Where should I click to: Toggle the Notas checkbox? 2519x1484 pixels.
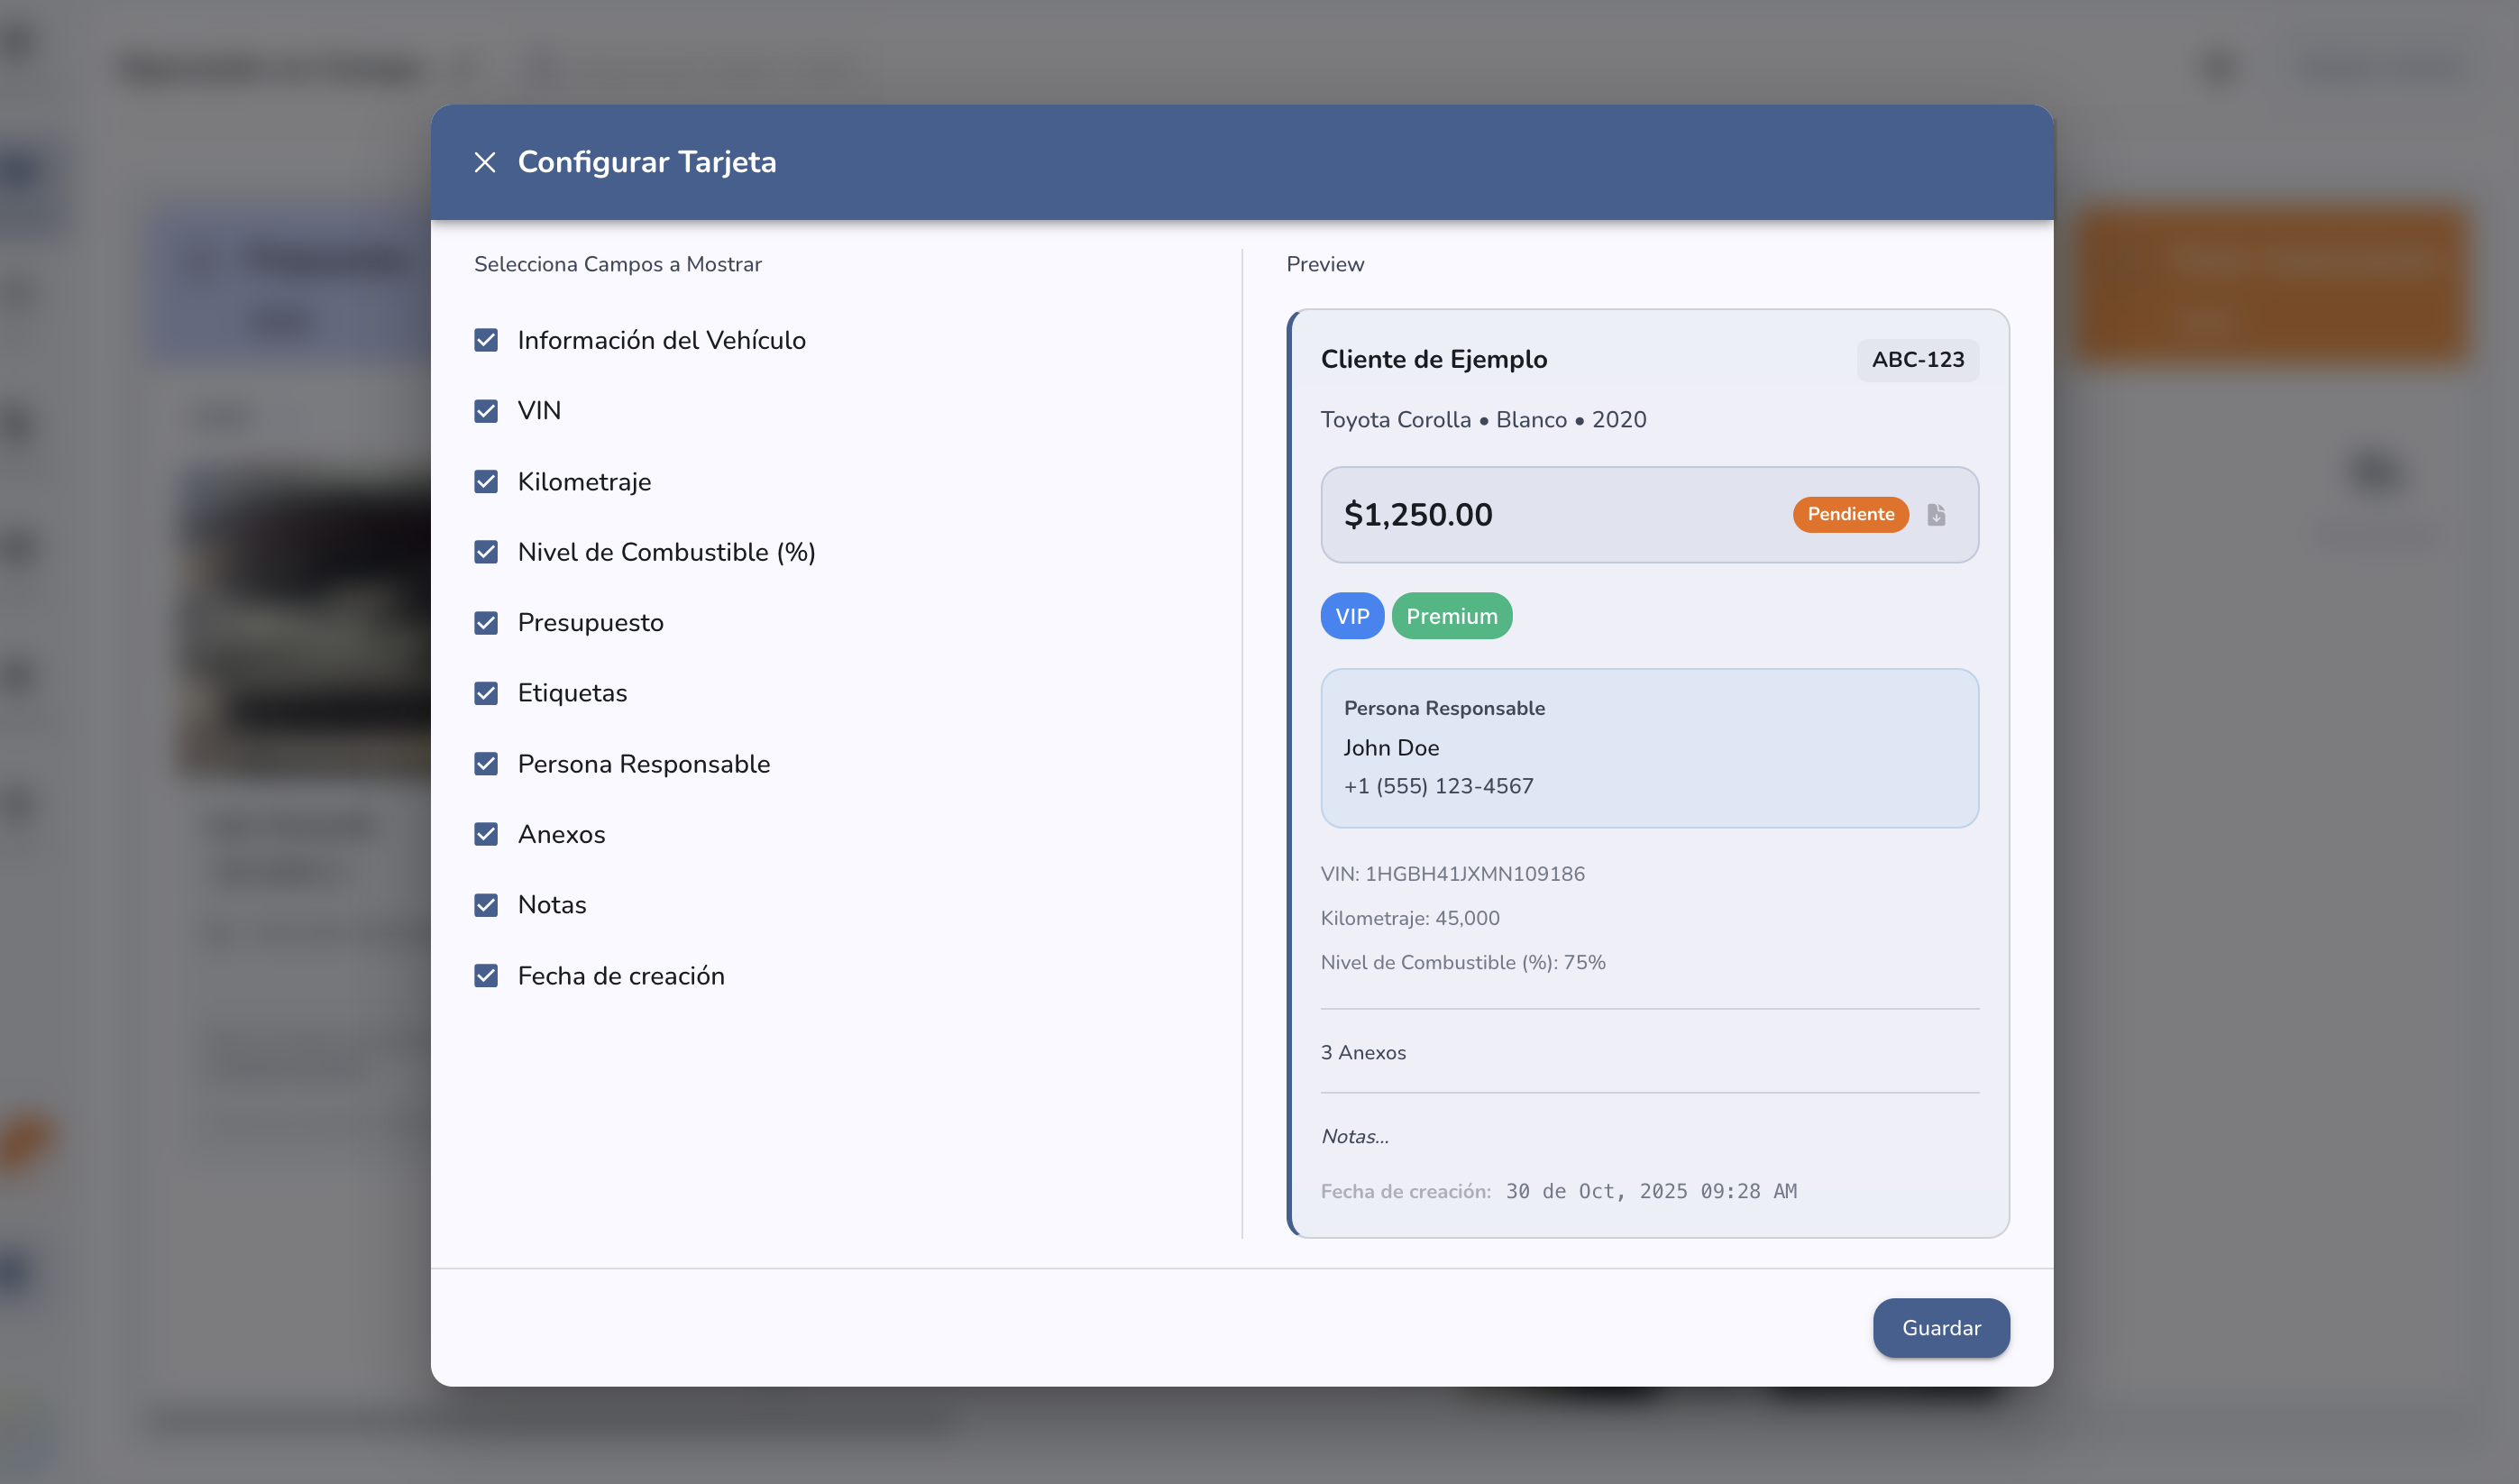point(486,905)
